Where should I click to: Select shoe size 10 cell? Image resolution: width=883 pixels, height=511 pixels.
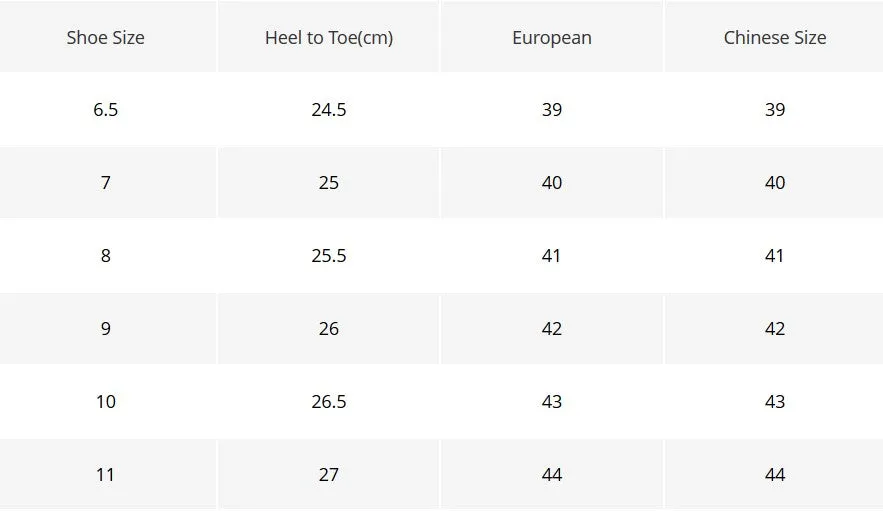point(106,402)
